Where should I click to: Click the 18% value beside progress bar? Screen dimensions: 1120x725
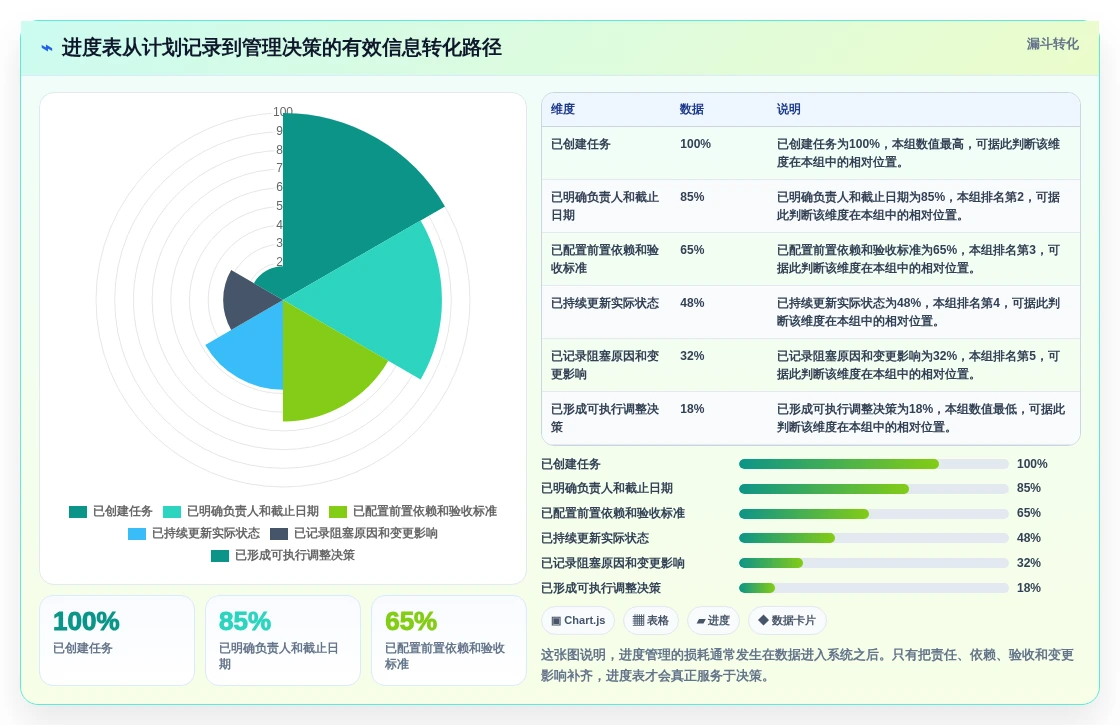point(1029,588)
